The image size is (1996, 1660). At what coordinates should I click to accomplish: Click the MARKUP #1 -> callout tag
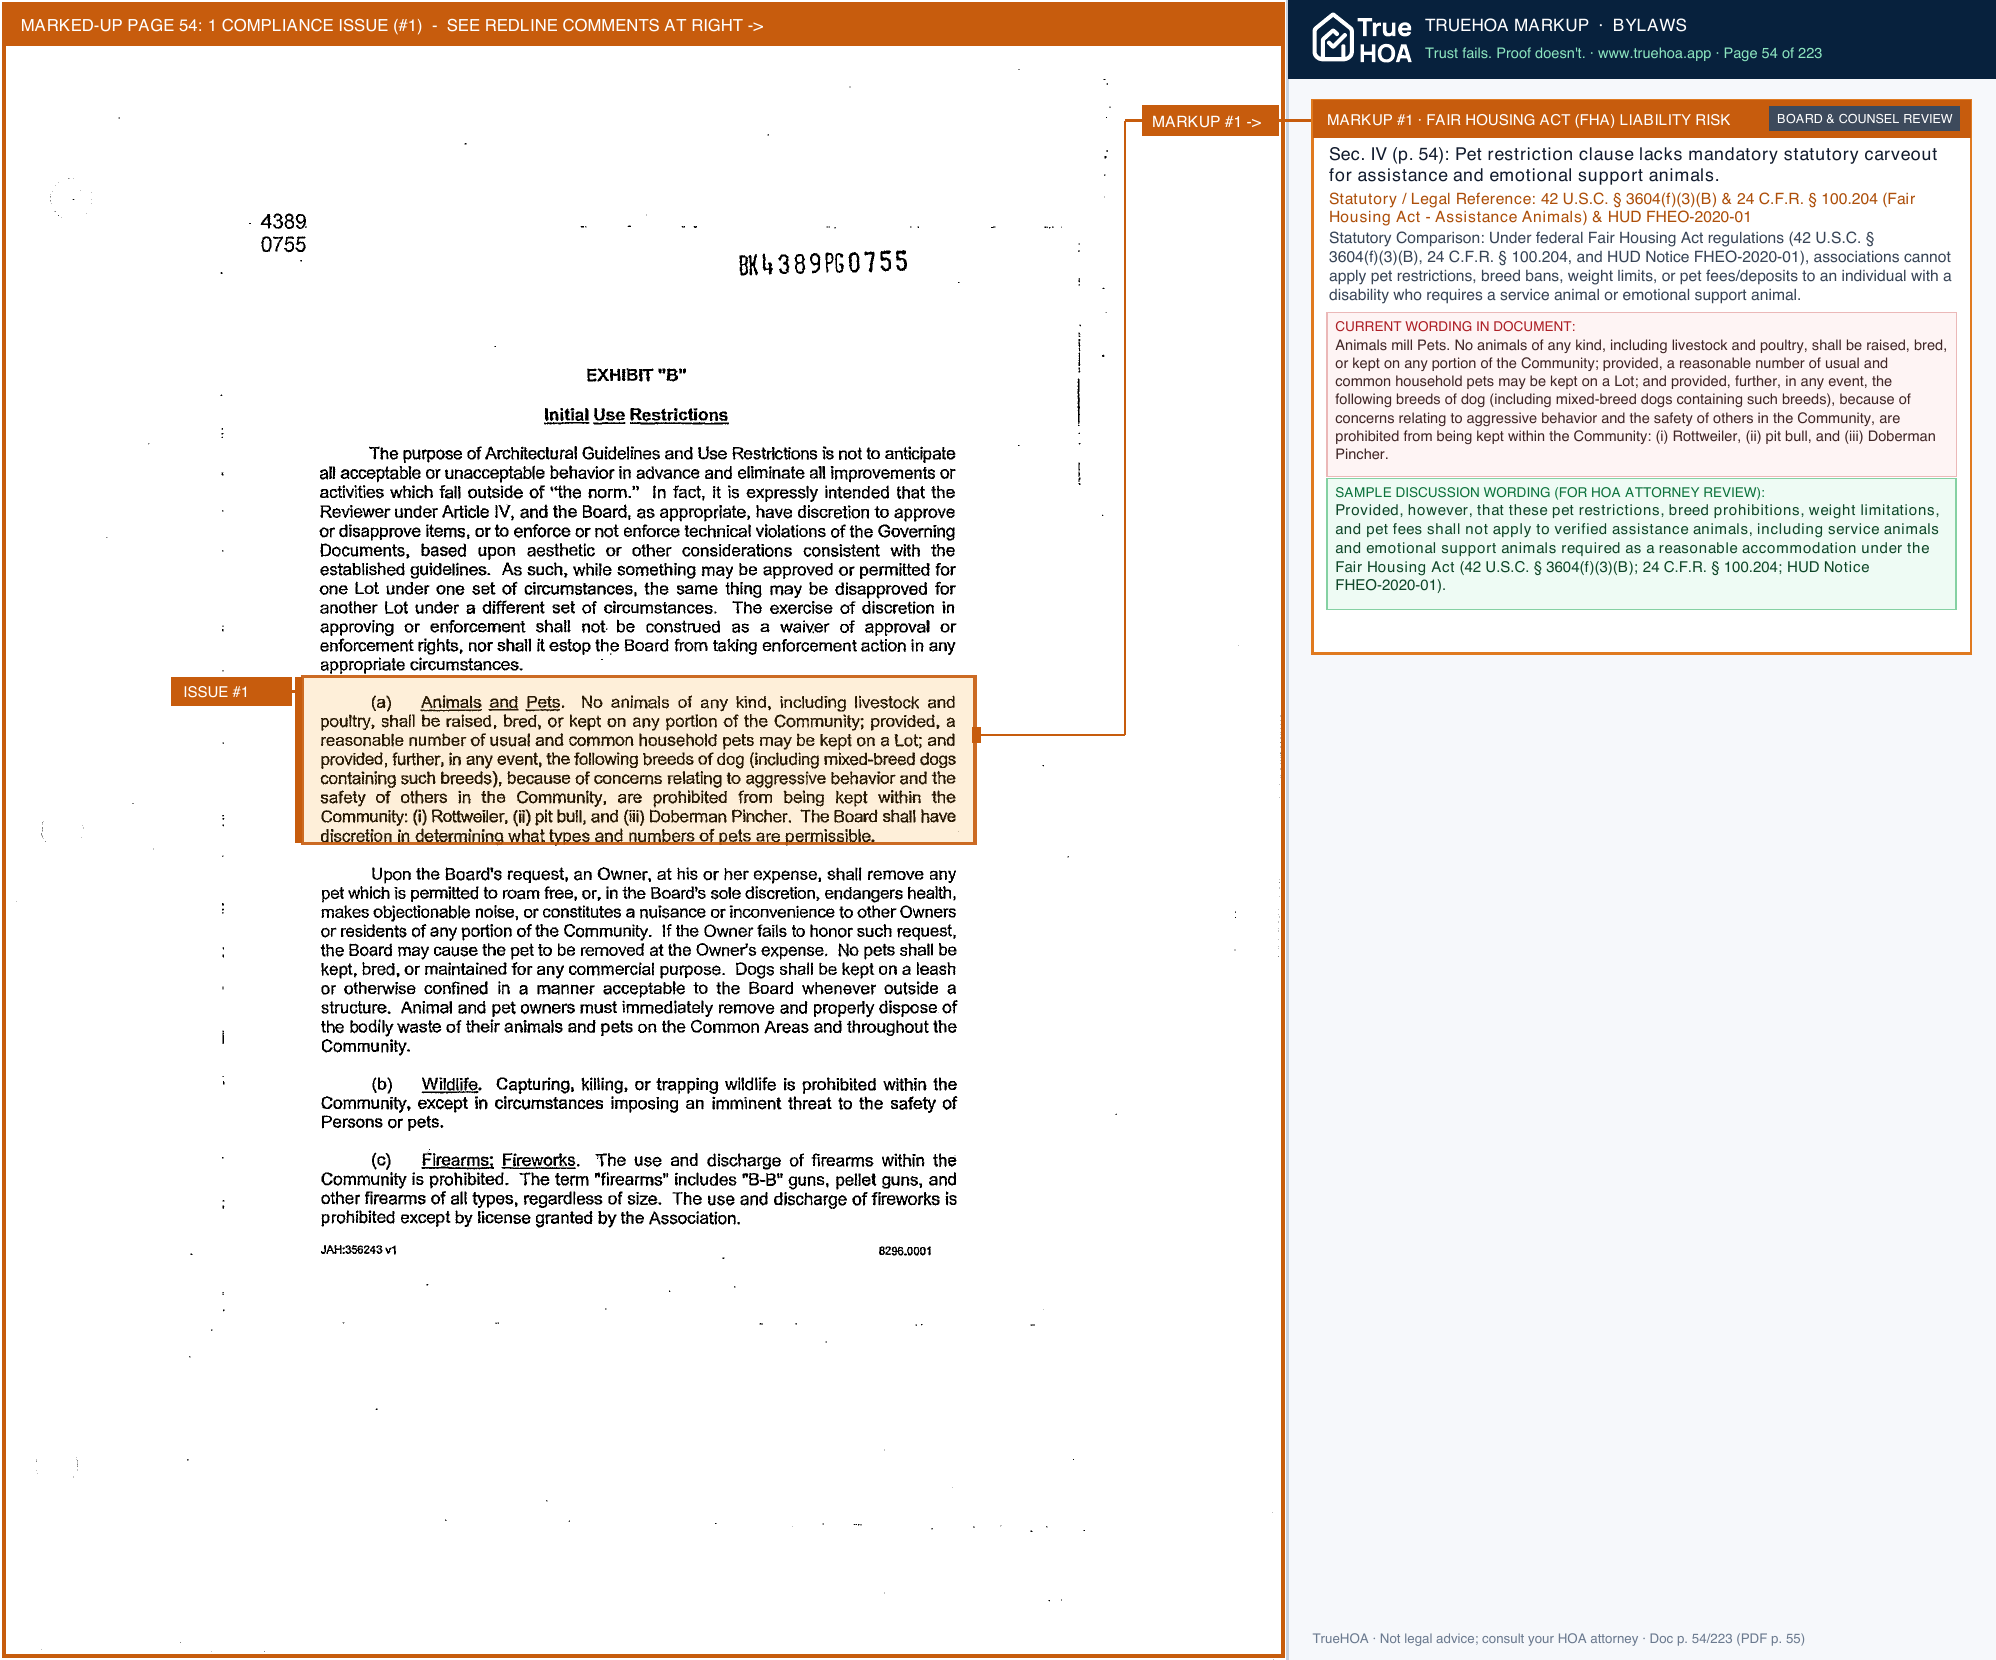(x=1209, y=121)
